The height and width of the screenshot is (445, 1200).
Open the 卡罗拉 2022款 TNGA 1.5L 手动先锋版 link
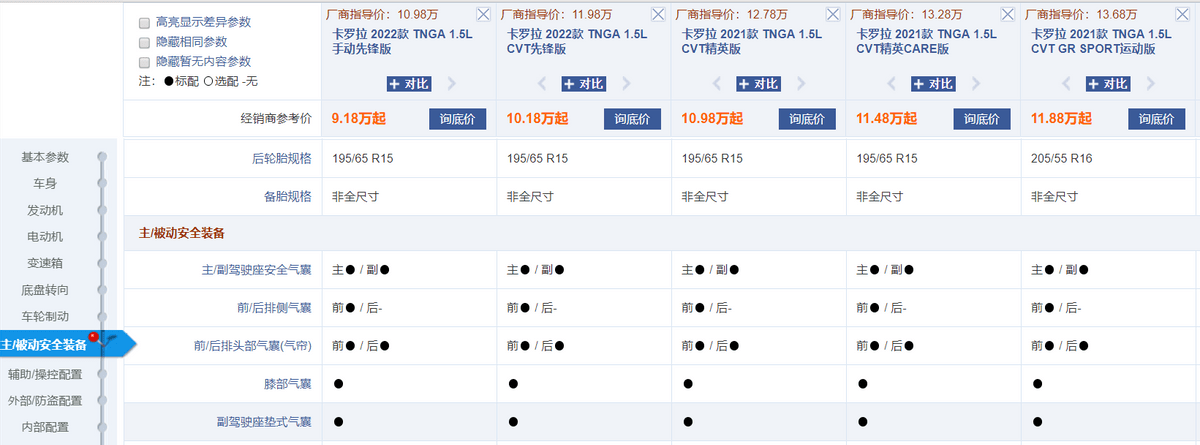point(401,41)
